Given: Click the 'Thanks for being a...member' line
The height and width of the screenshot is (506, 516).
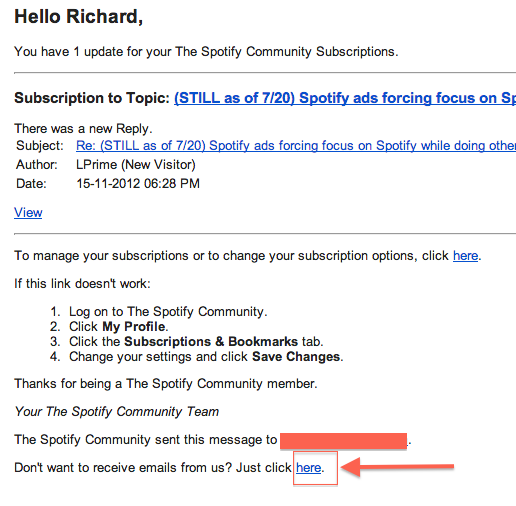Looking at the screenshot, I should (166, 384).
